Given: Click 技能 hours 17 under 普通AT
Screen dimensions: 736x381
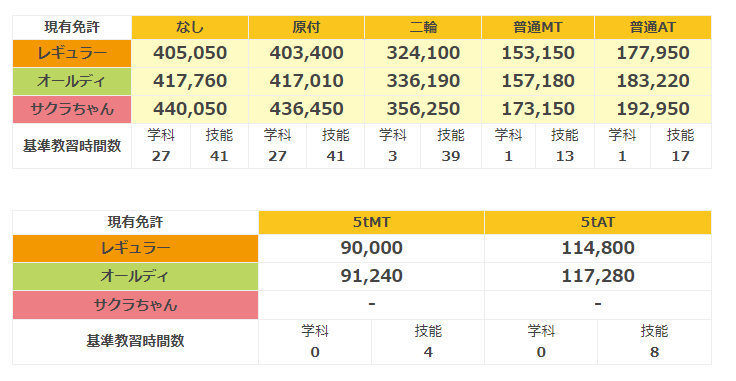Looking at the screenshot, I should [680, 156].
